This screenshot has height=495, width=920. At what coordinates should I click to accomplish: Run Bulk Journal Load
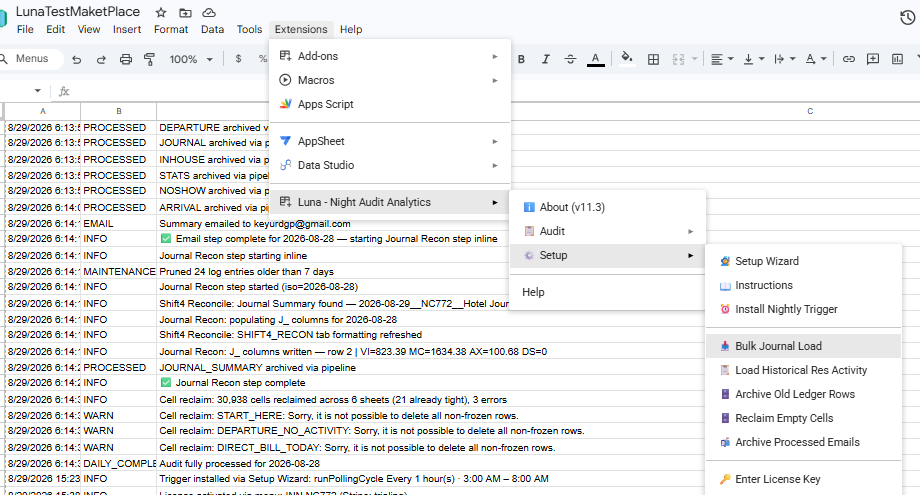tap(803, 346)
